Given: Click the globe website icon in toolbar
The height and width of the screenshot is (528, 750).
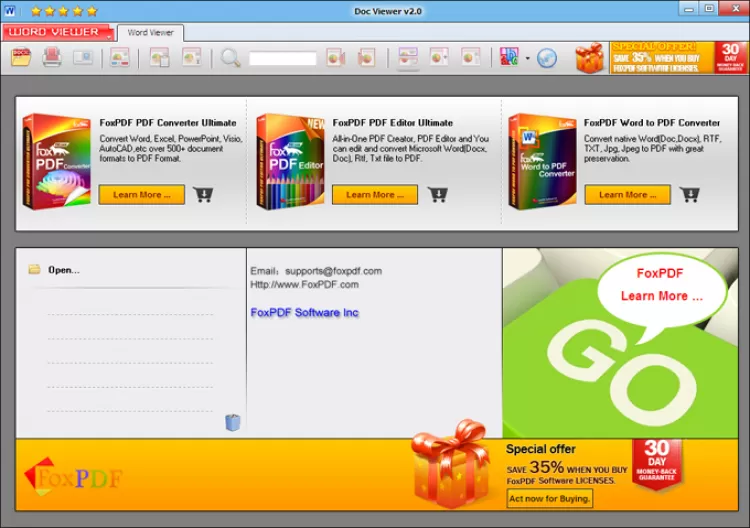Looking at the screenshot, I should pos(547,58).
